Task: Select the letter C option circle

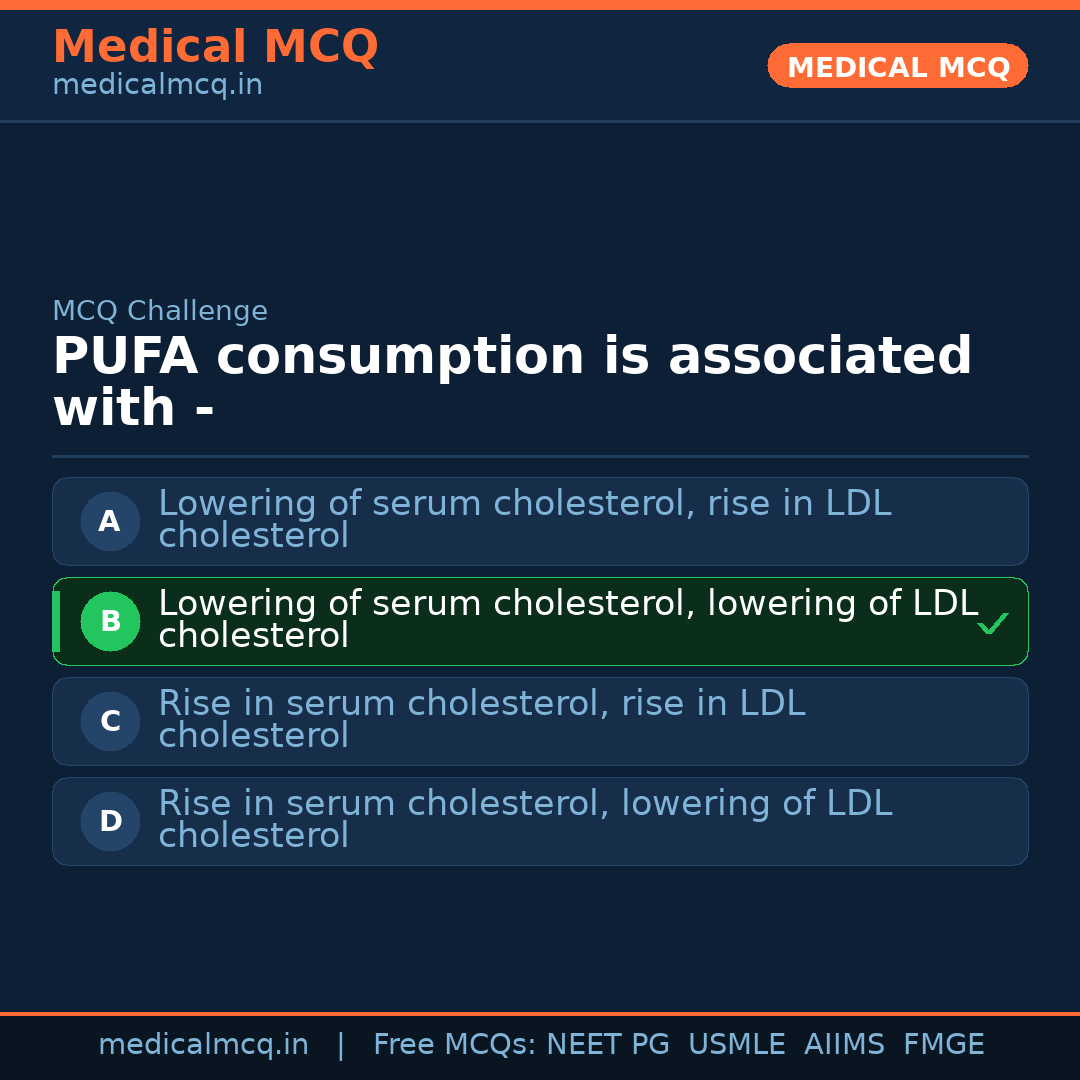Action: point(110,721)
